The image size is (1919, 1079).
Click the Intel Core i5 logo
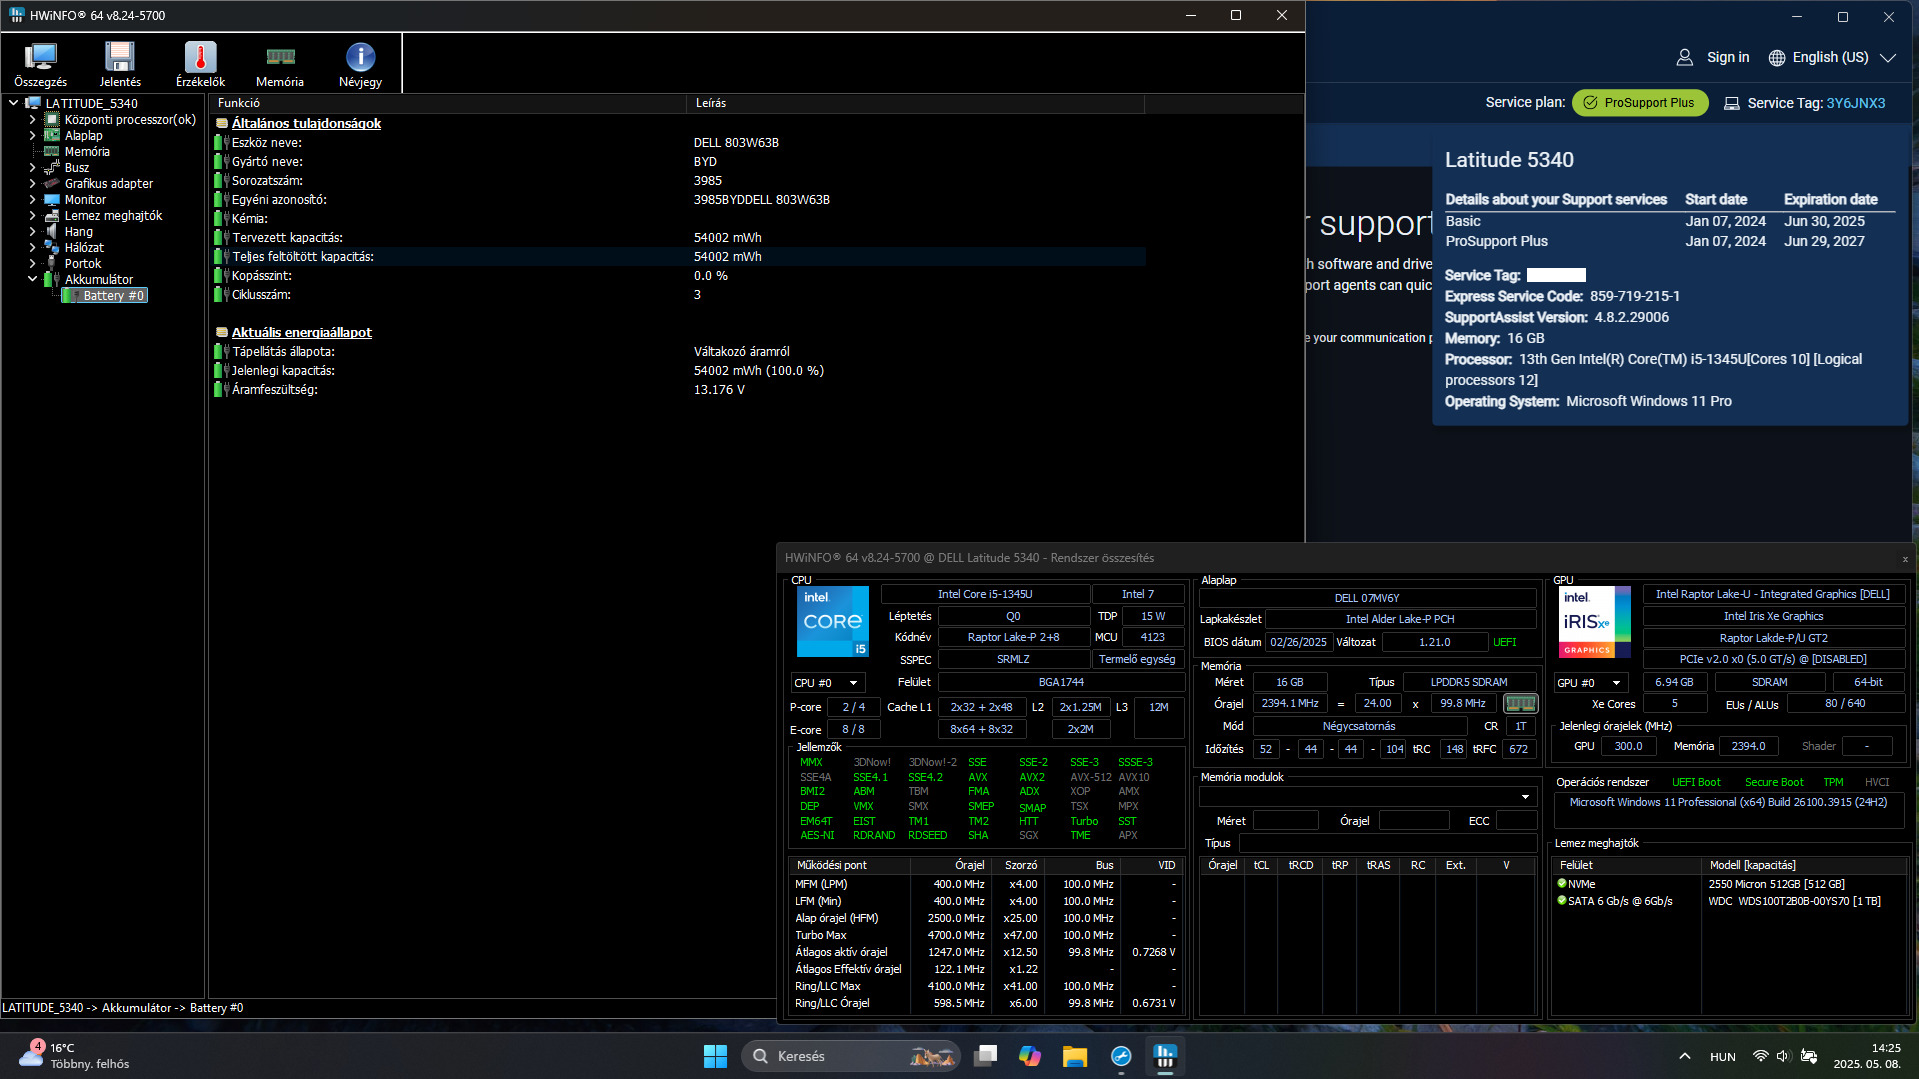pos(832,621)
